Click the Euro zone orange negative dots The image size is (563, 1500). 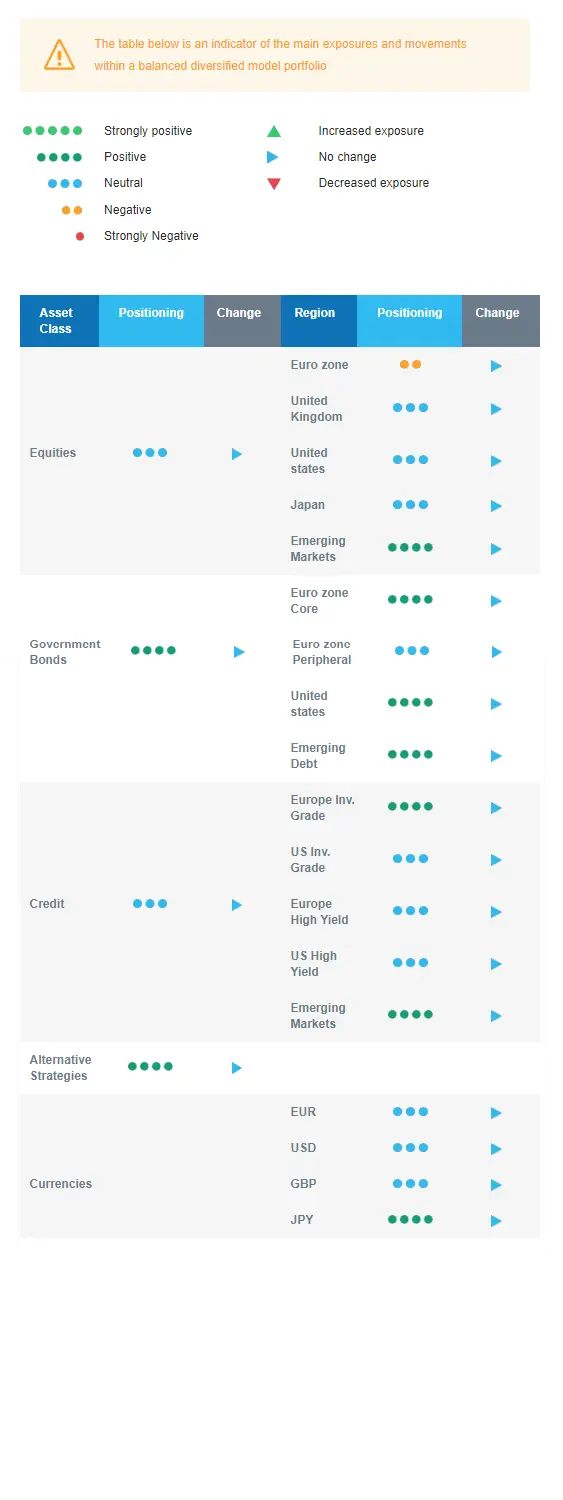(410, 365)
